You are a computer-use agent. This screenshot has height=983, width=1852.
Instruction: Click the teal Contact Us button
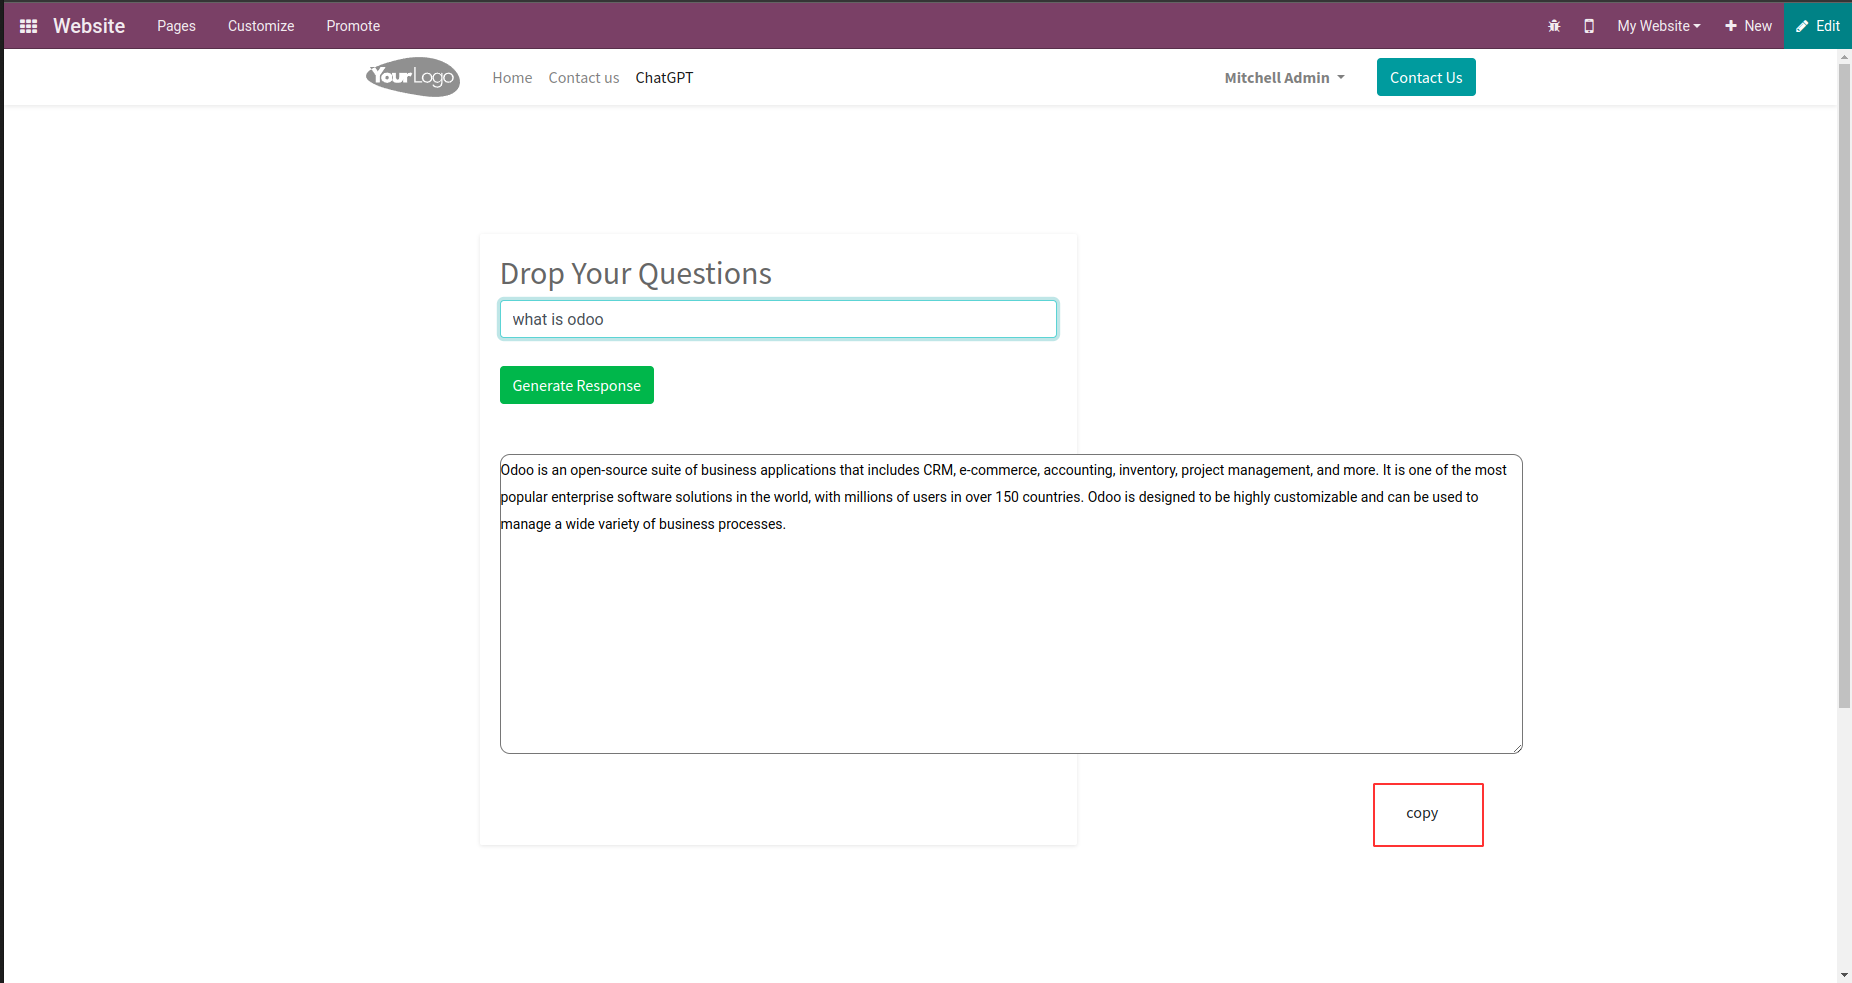[x=1426, y=77]
